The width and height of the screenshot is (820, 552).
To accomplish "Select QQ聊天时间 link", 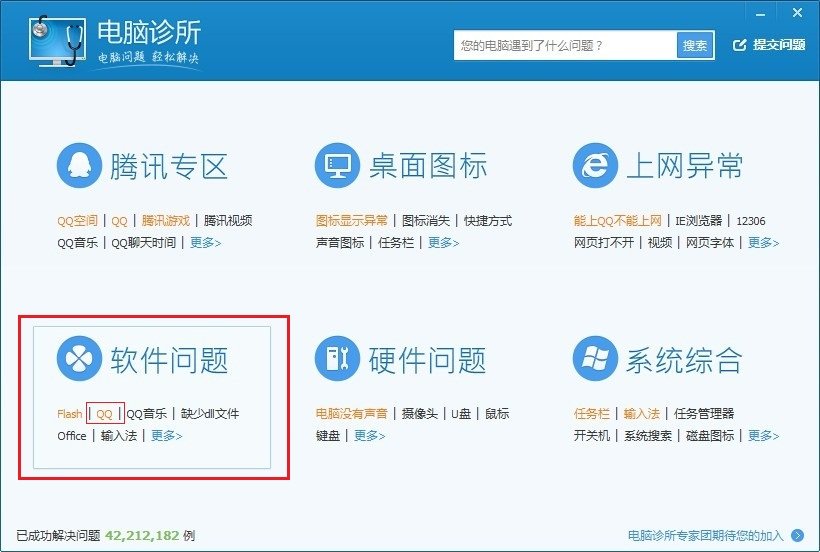I will coord(143,243).
